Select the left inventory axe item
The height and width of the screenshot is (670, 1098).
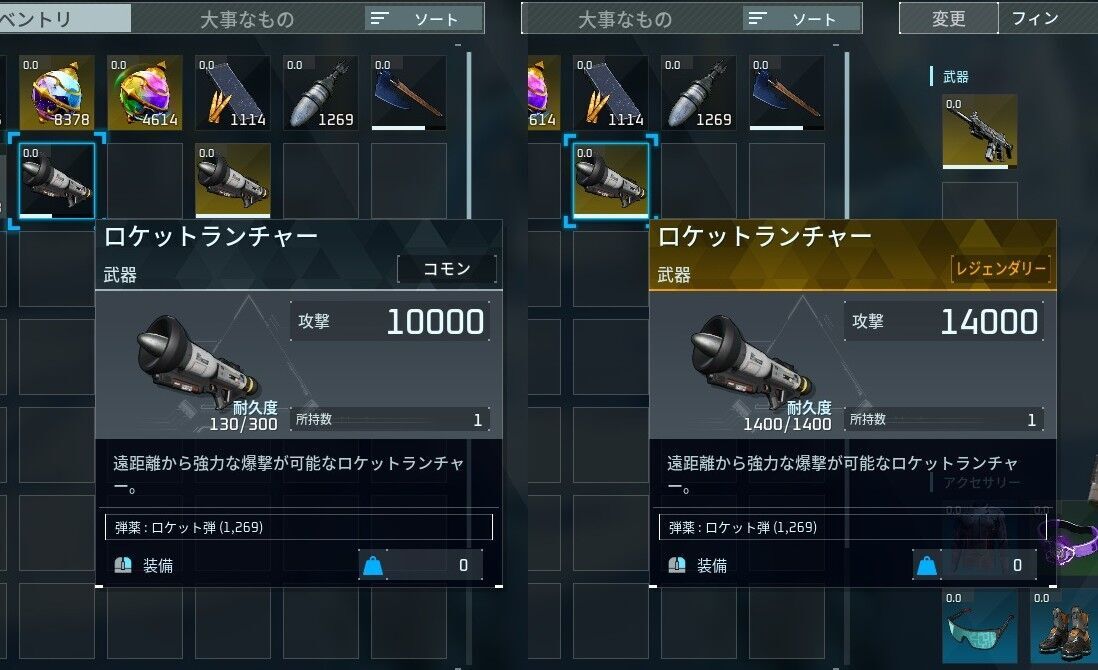click(x=408, y=93)
